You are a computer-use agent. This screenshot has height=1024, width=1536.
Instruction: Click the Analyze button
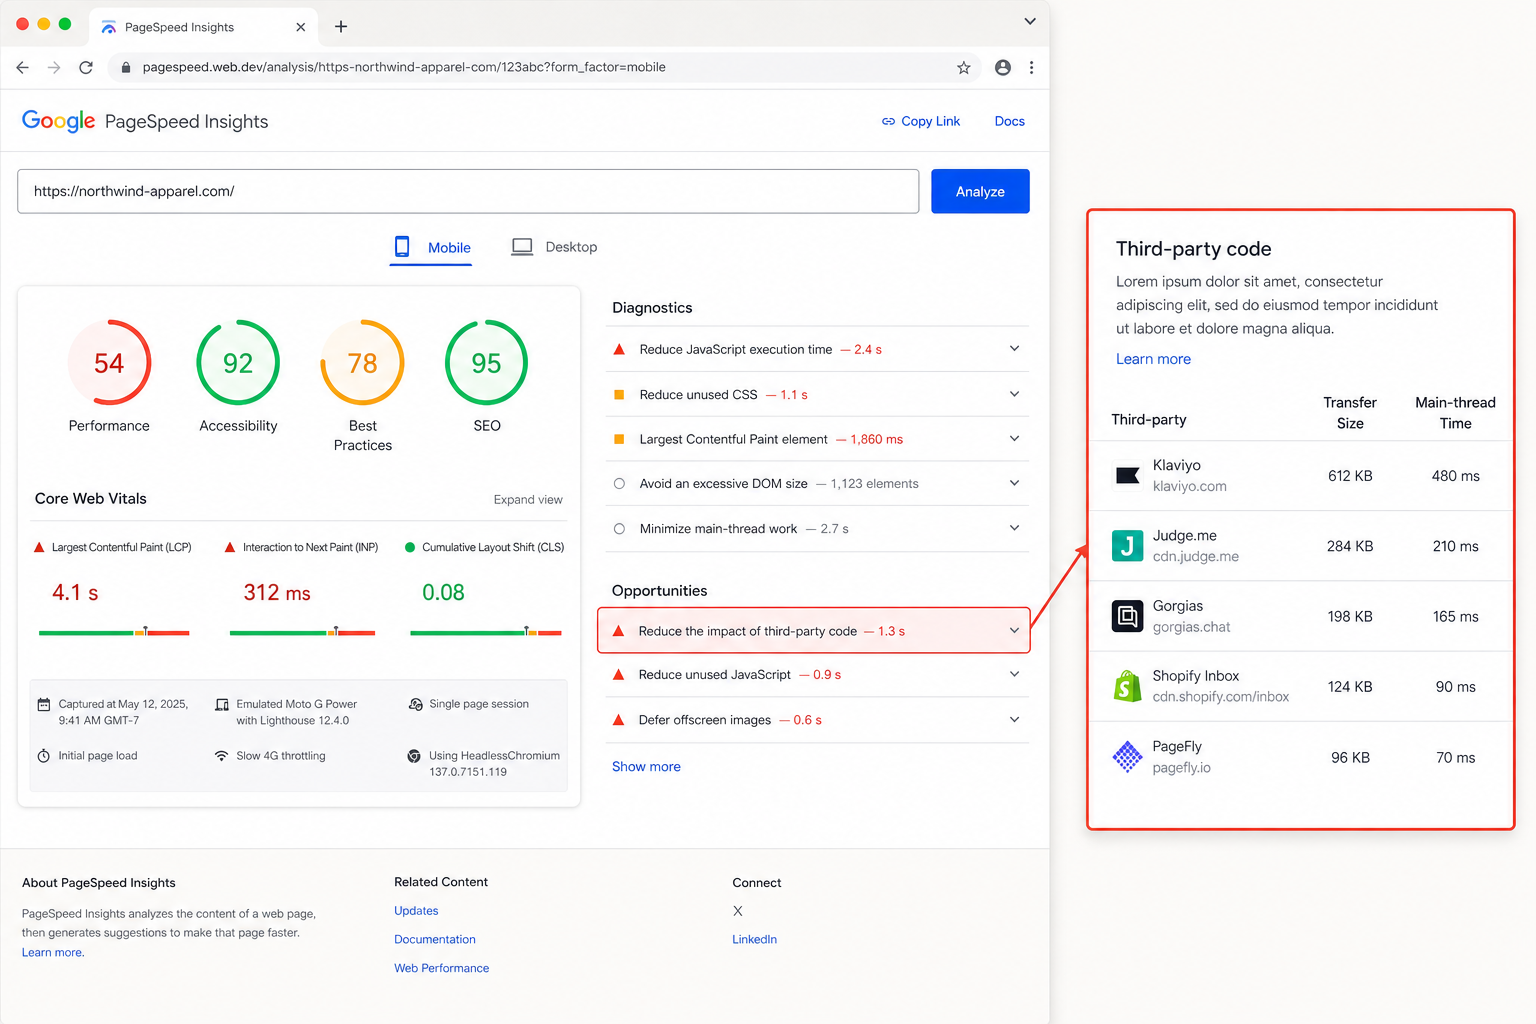[980, 191]
